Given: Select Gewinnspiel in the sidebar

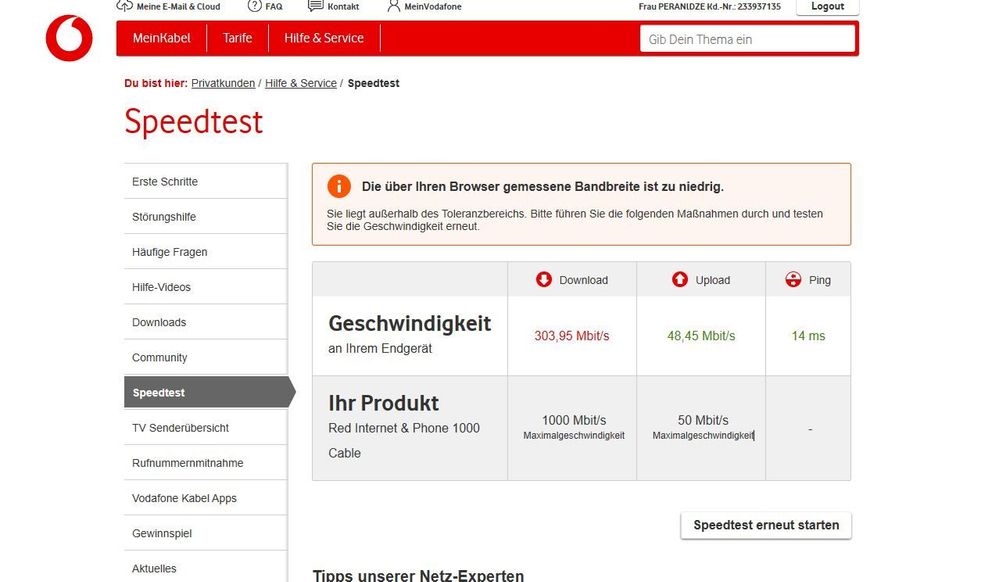Looking at the screenshot, I should tap(205, 533).
